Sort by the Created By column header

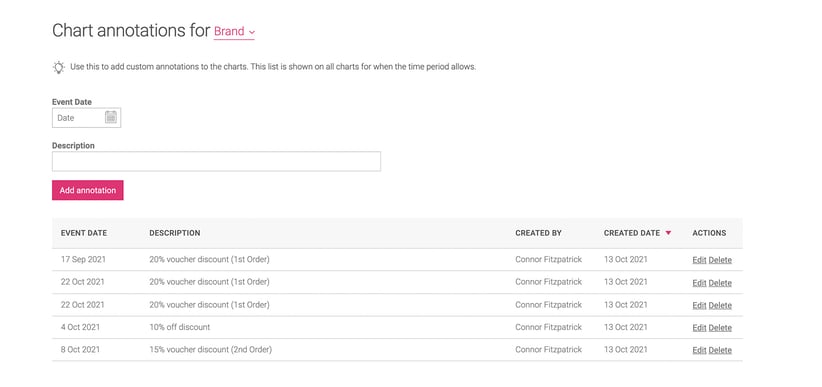(x=538, y=233)
